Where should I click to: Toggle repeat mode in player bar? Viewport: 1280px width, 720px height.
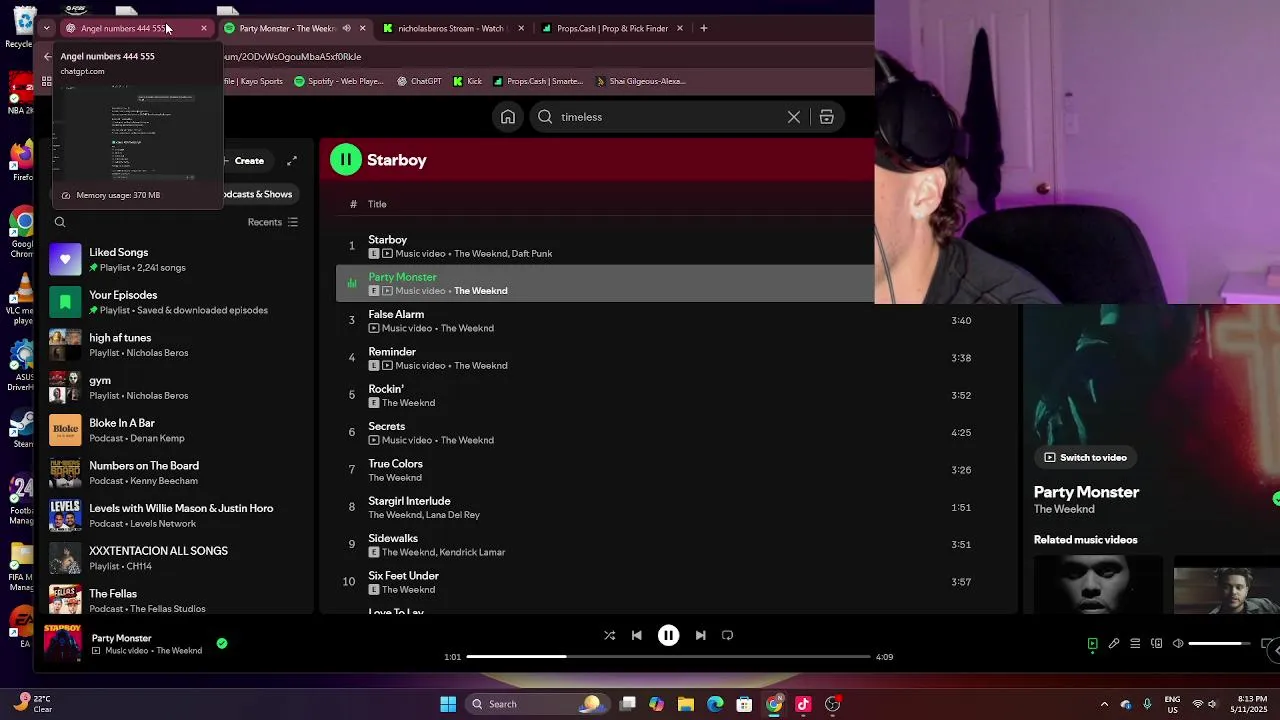(x=728, y=635)
